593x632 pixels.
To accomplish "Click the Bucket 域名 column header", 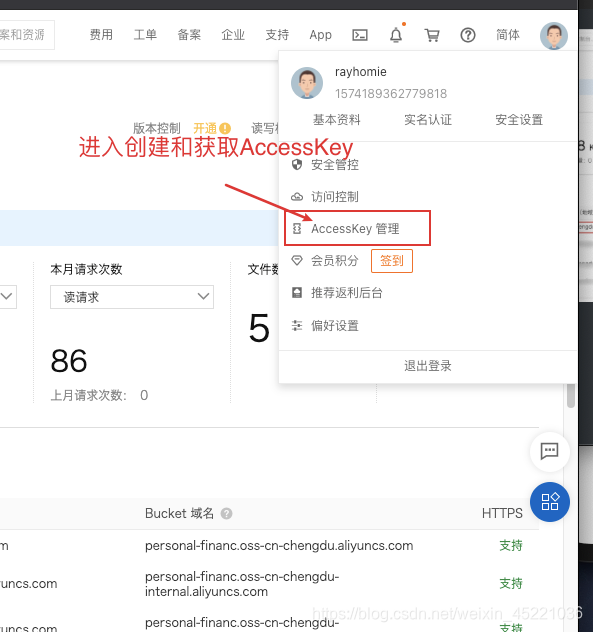I will click(x=179, y=514).
